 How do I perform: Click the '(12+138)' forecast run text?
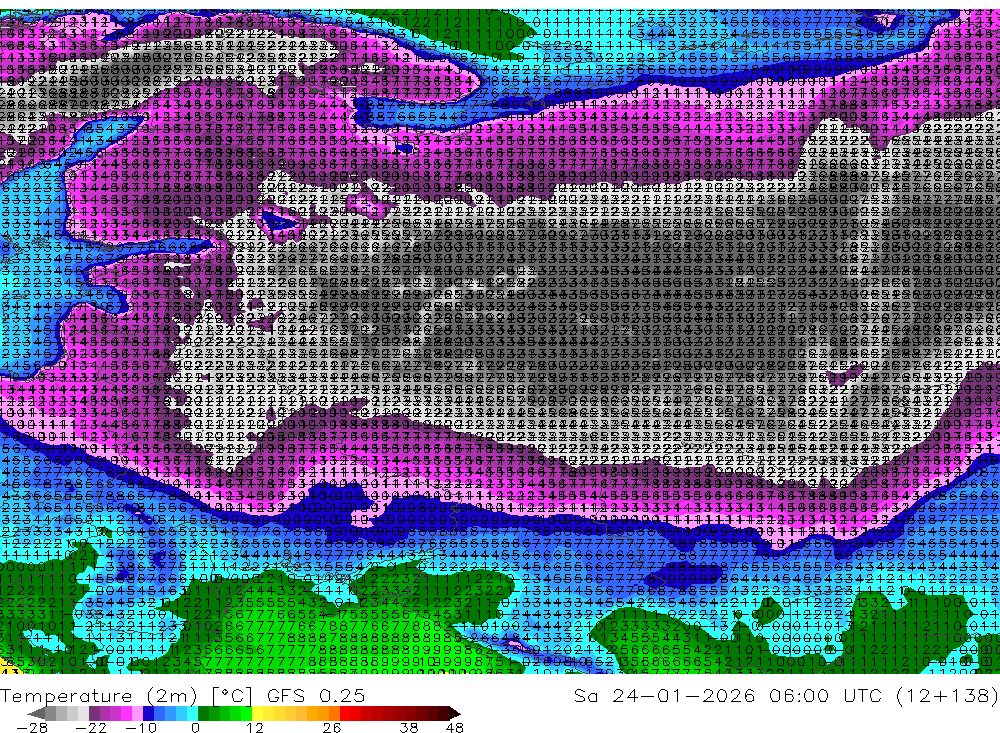948,696
